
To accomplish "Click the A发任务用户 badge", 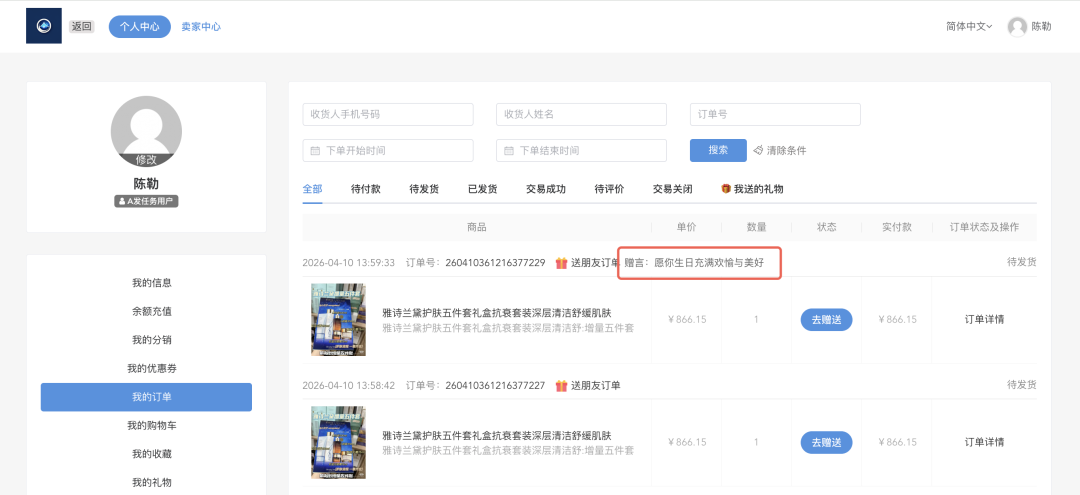I will tap(146, 202).
